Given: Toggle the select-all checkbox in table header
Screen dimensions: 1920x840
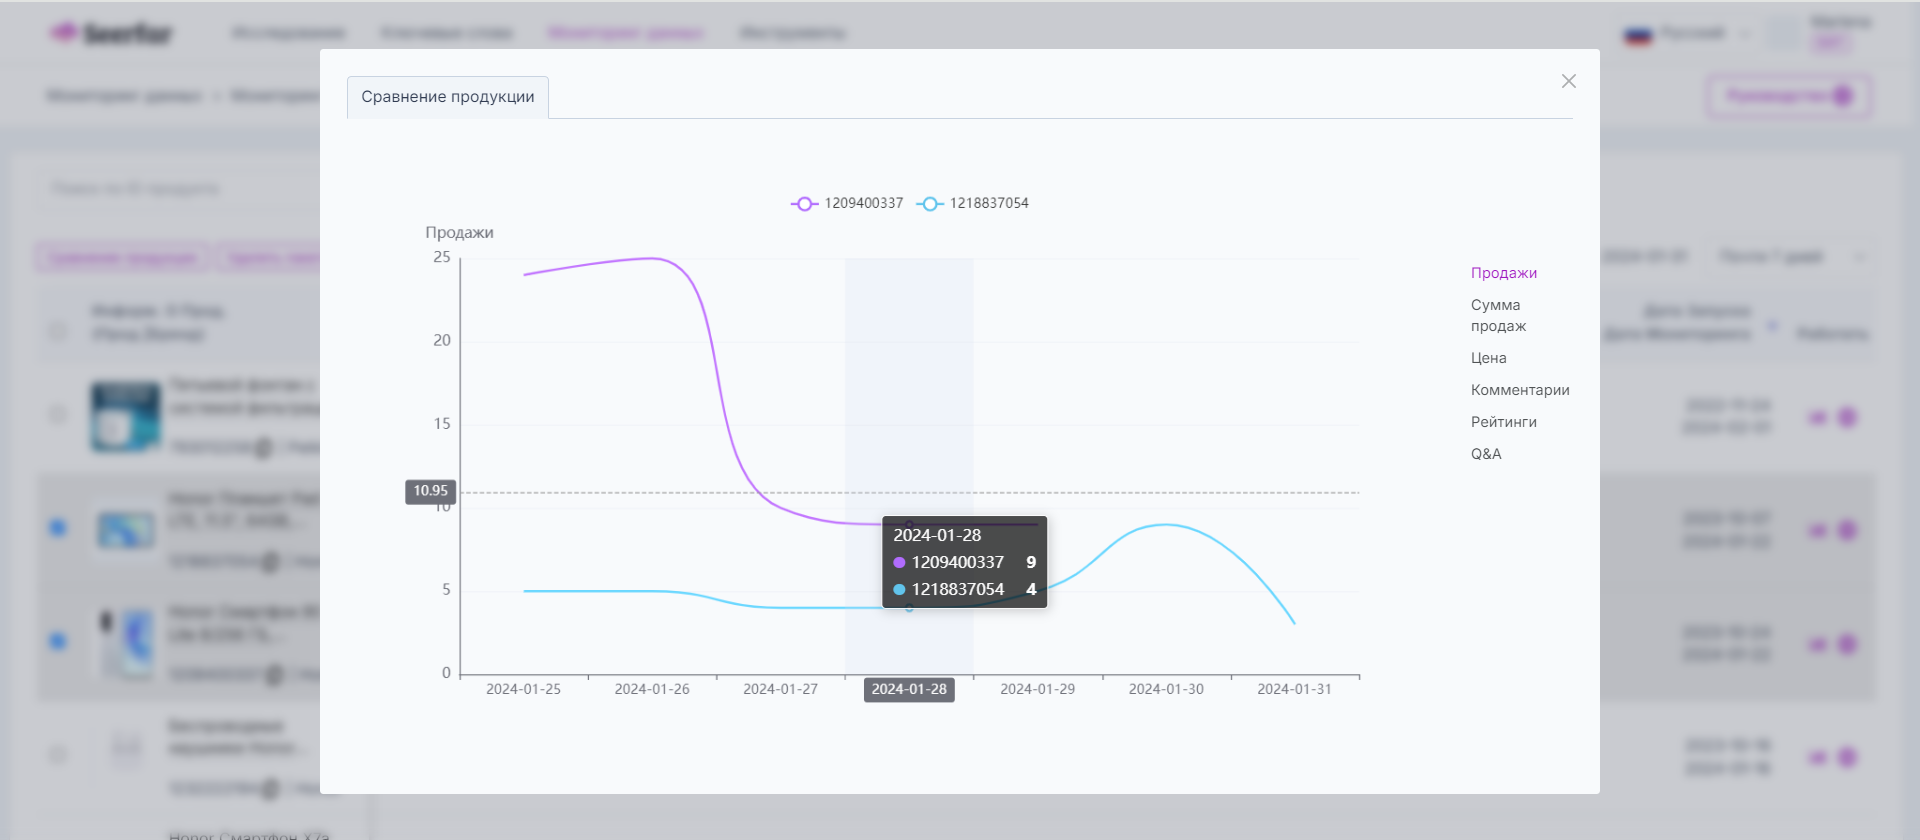Looking at the screenshot, I should (x=58, y=329).
